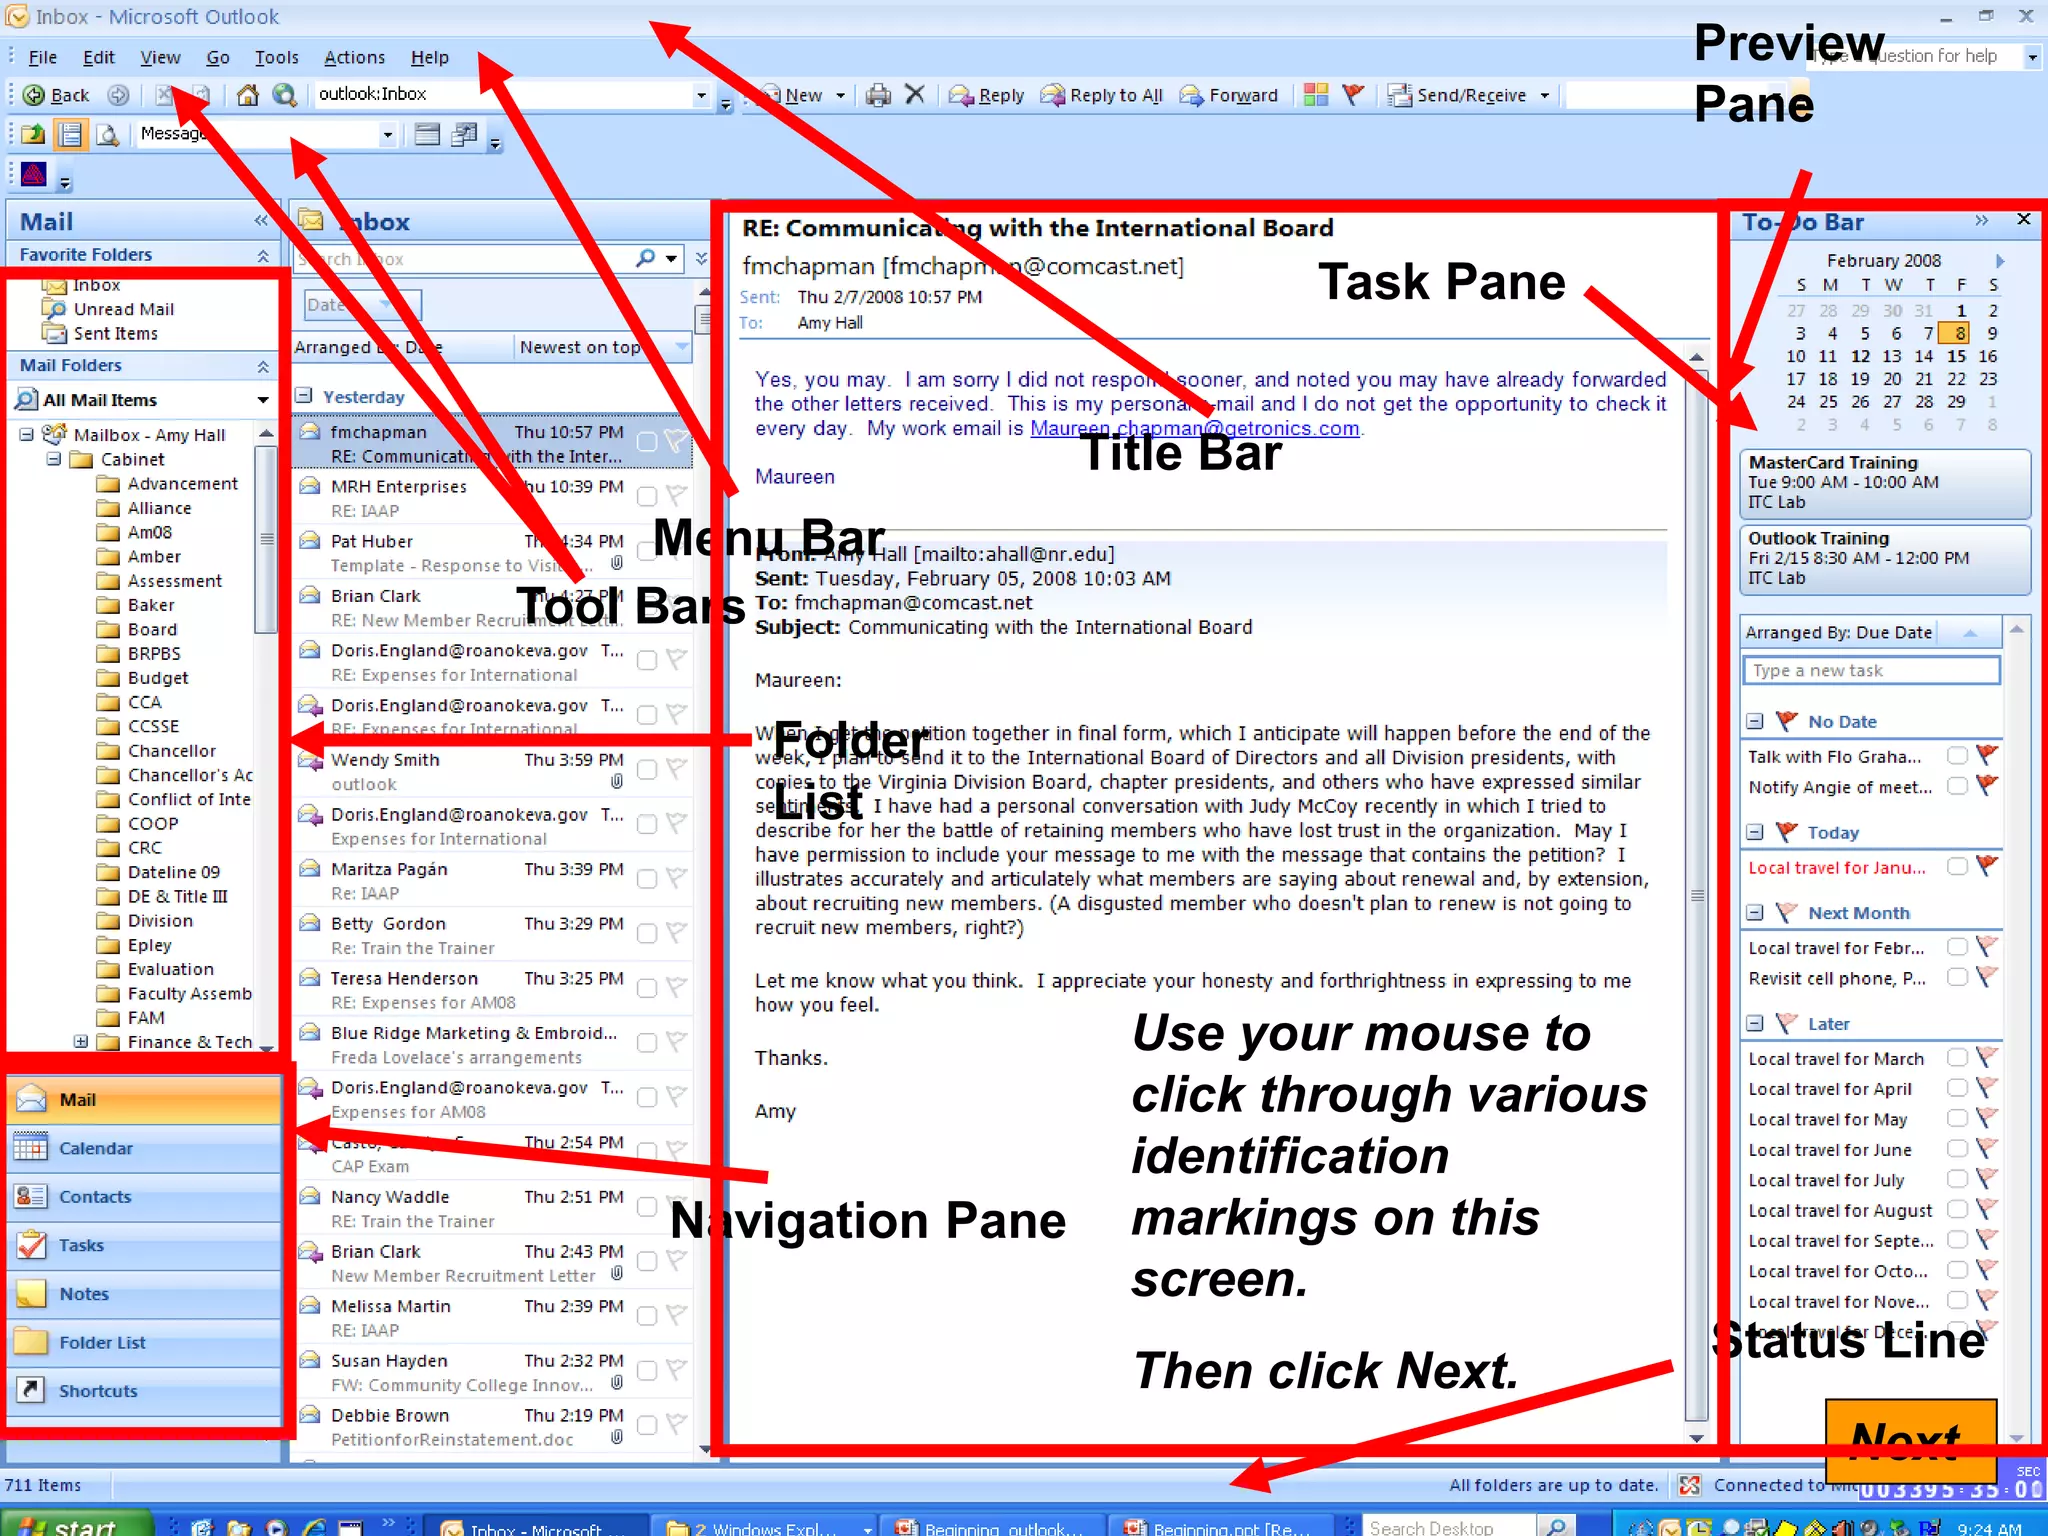Open the File menu
Screen dimensions: 2048x1536
pyautogui.click(x=42, y=57)
